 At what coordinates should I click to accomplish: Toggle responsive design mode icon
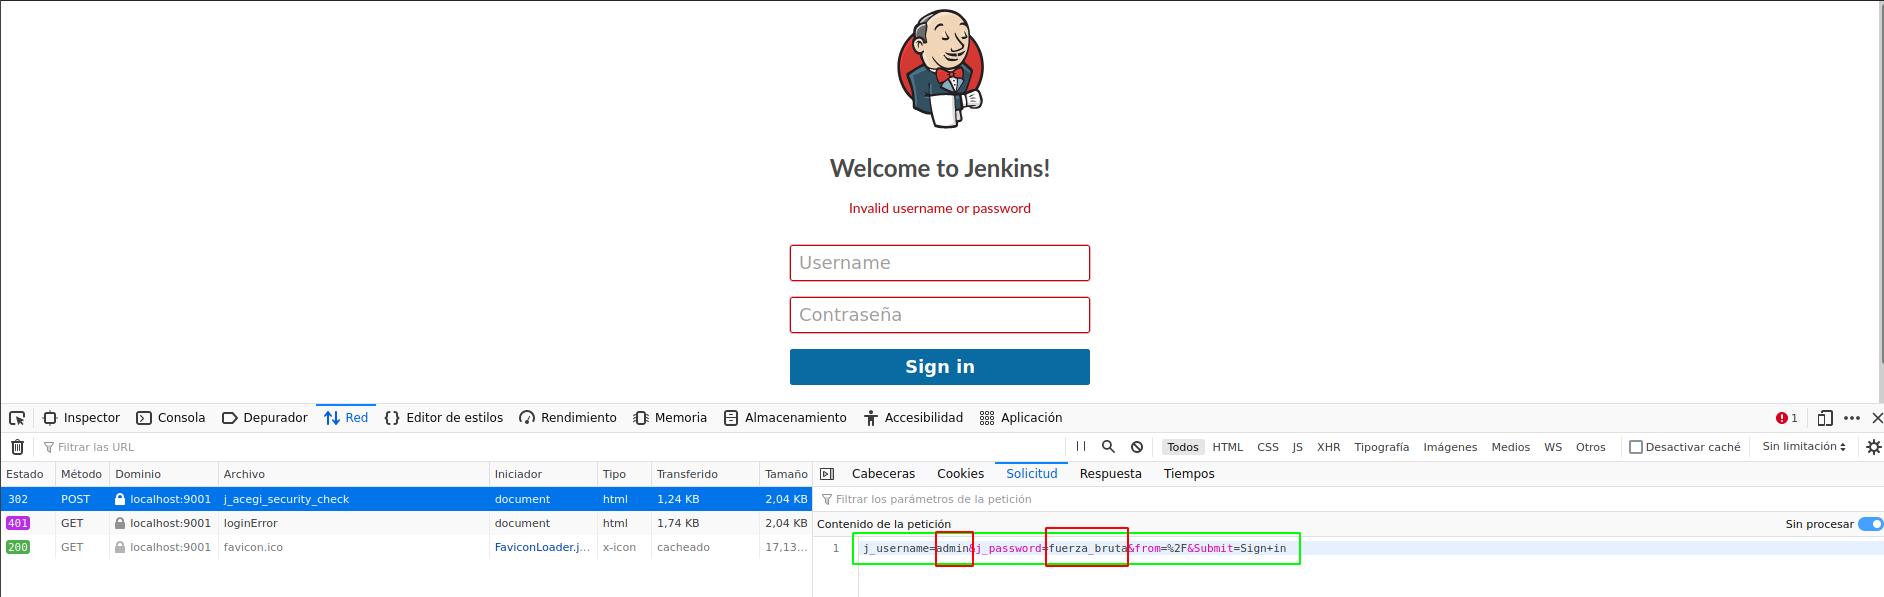tap(1825, 418)
